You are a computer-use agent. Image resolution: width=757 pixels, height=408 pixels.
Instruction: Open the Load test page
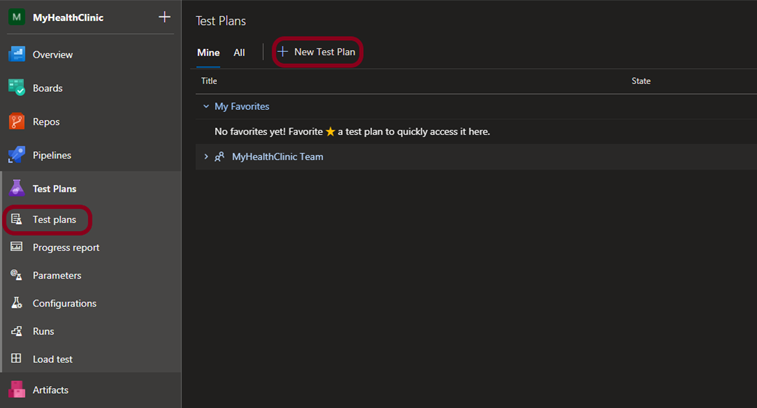pyautogui.click(x=52, y=359)
